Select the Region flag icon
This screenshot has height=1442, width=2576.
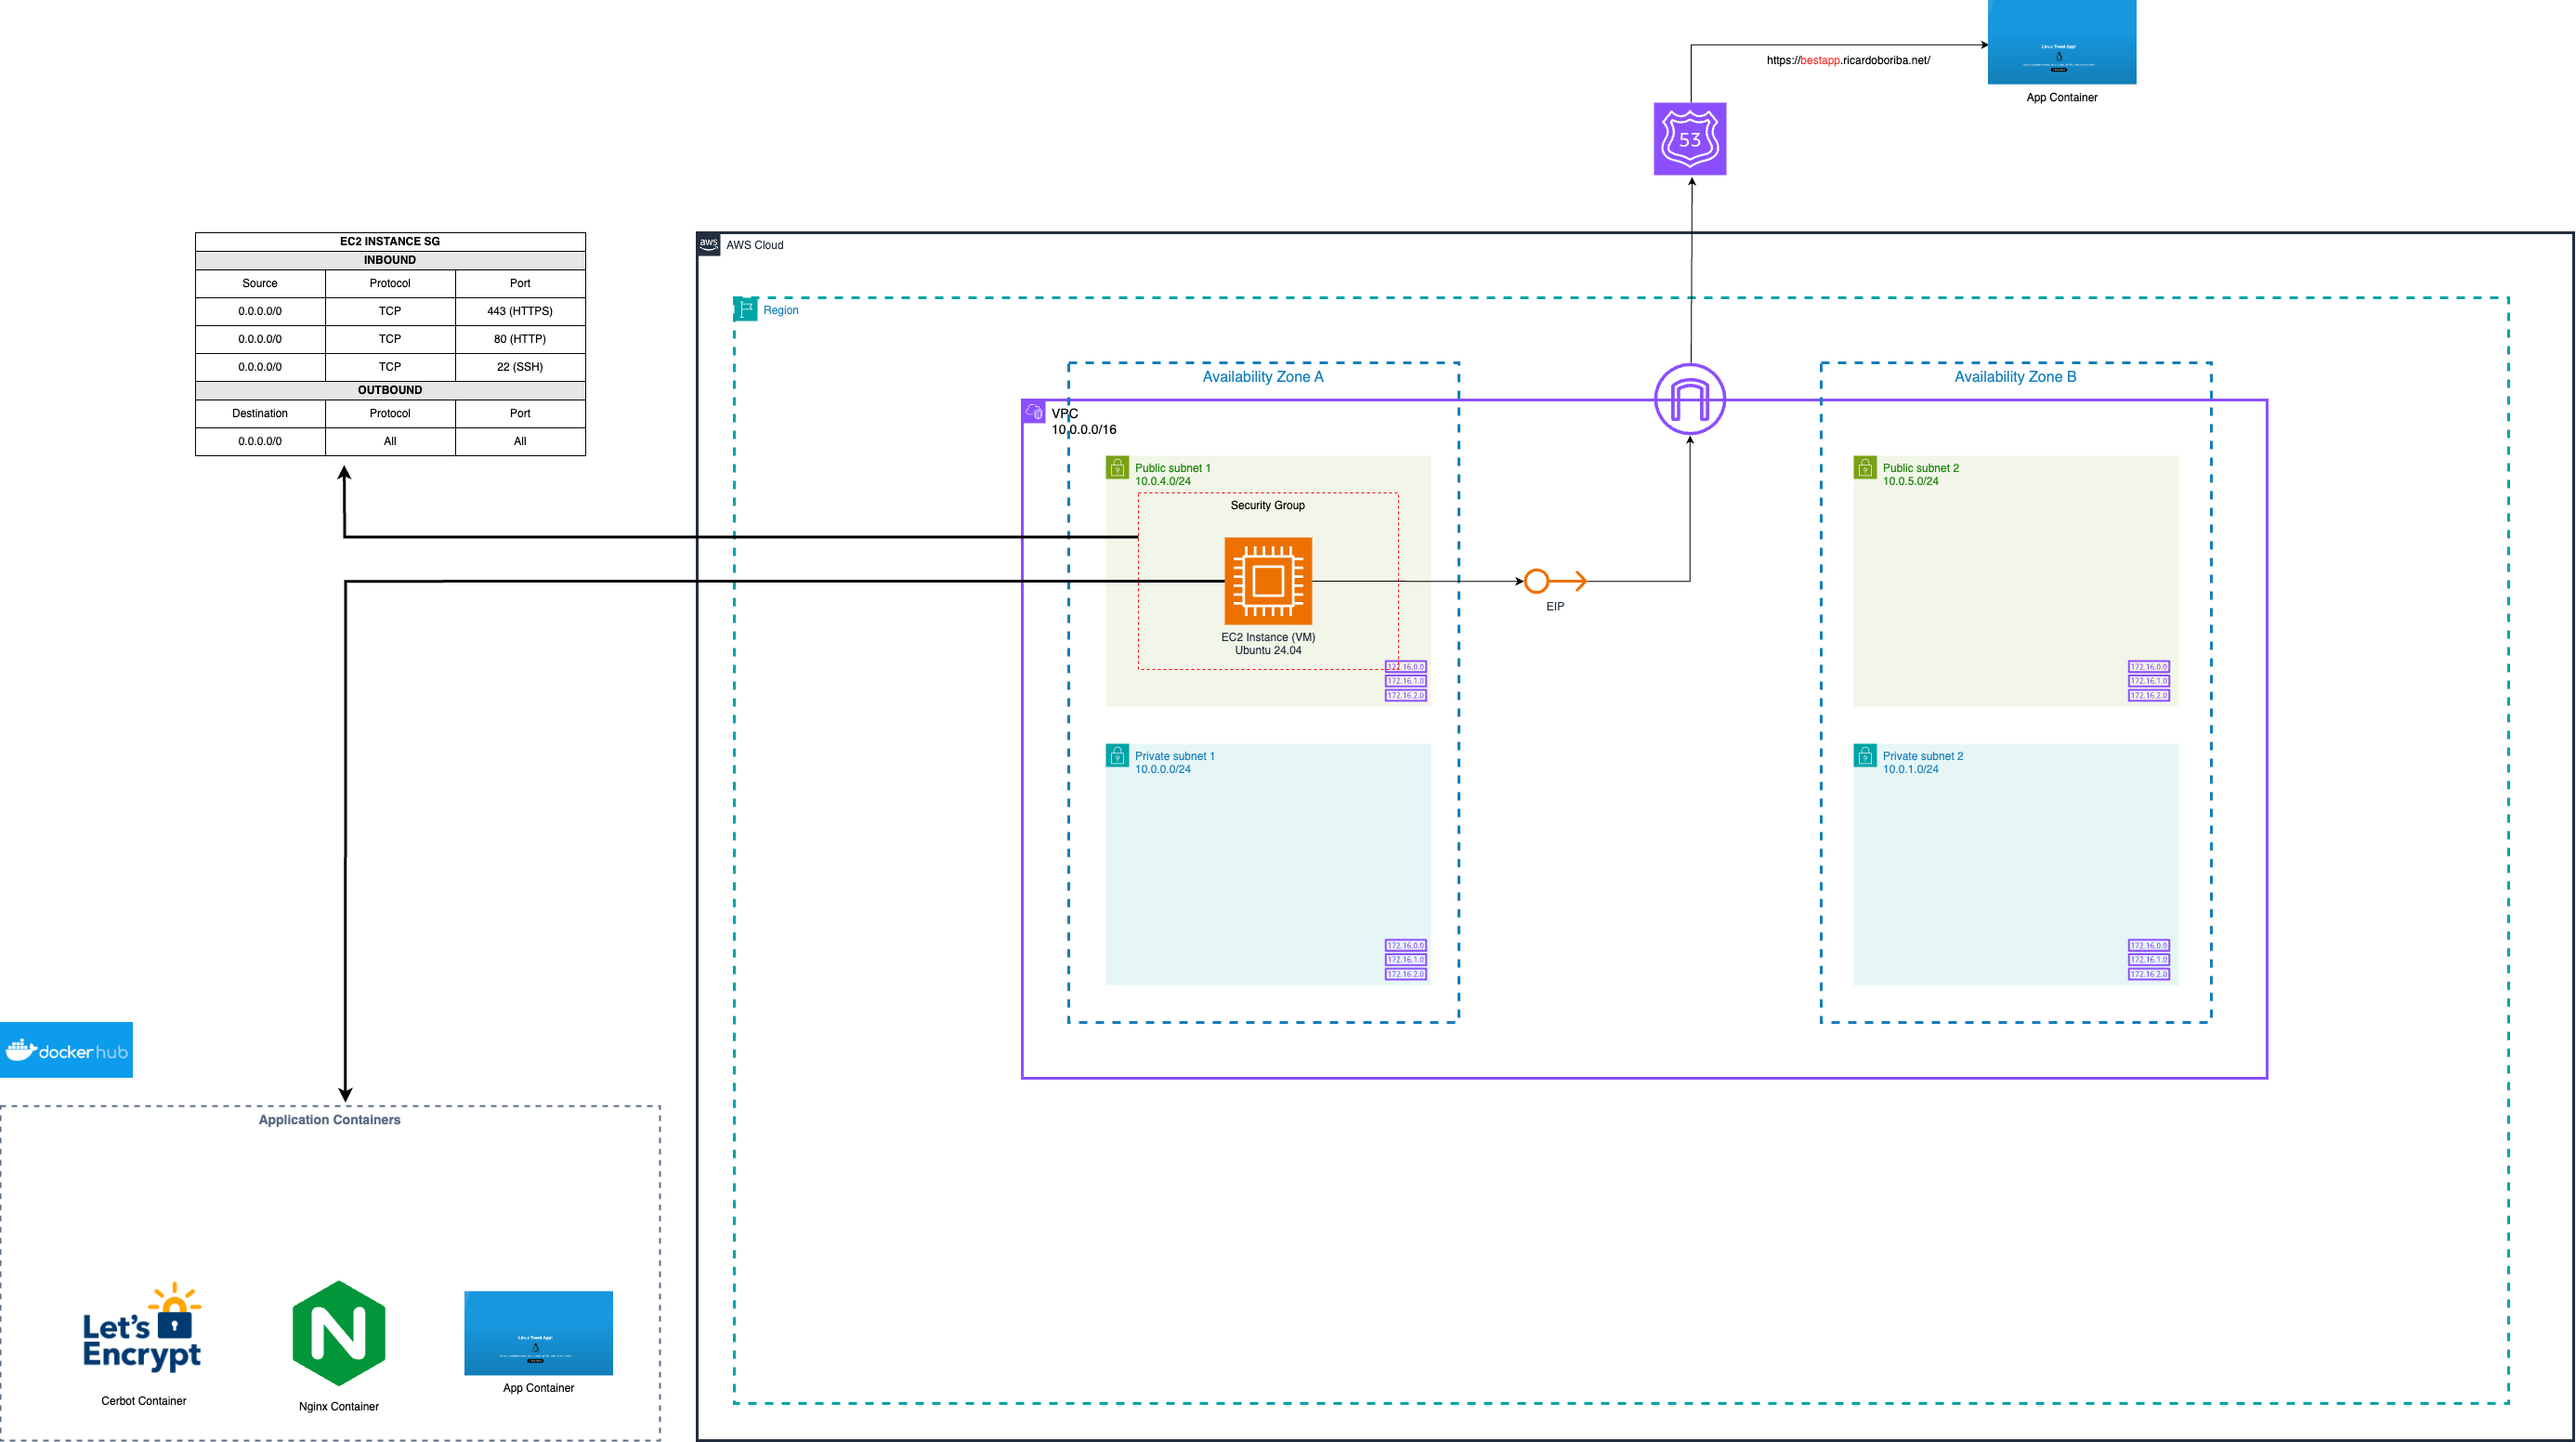(746, 309)
